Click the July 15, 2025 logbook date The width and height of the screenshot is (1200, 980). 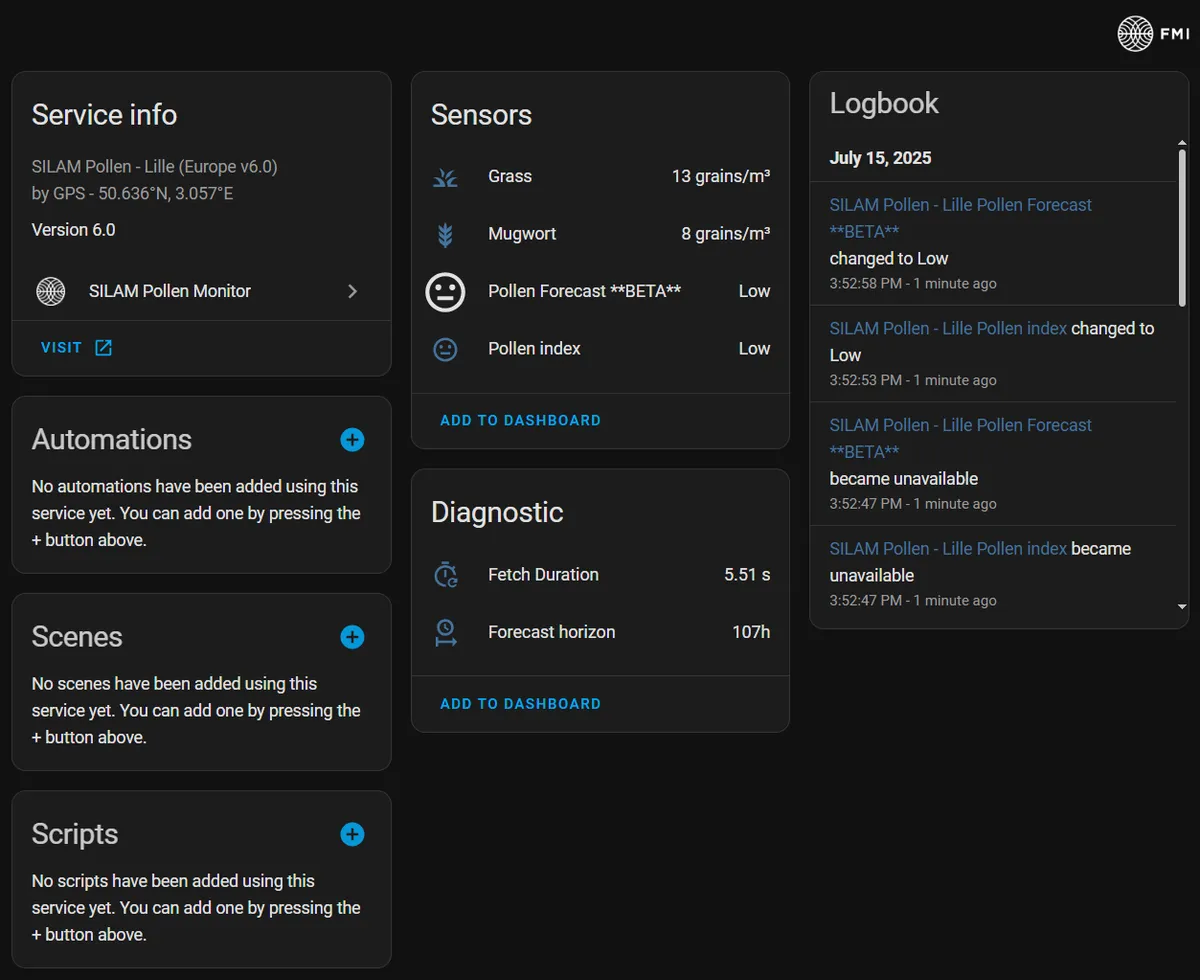(880, 158)
